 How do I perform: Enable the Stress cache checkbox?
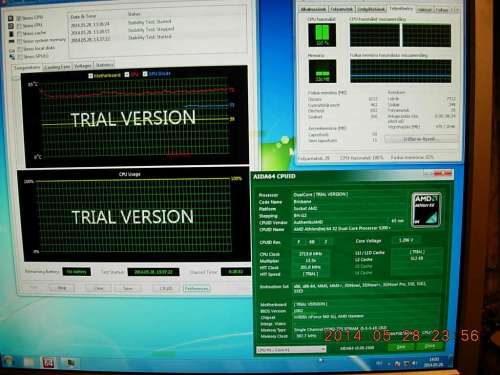19,34
